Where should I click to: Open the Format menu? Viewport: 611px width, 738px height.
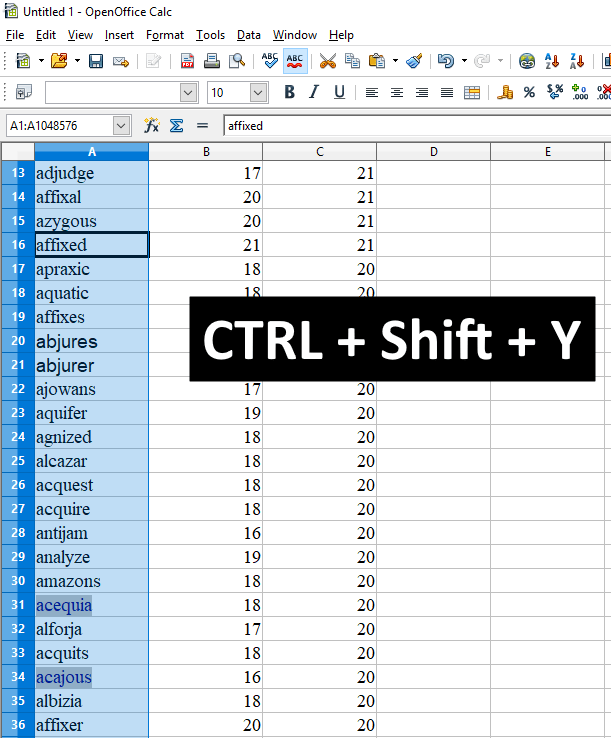pyautogui.click(x=165, y=35)
